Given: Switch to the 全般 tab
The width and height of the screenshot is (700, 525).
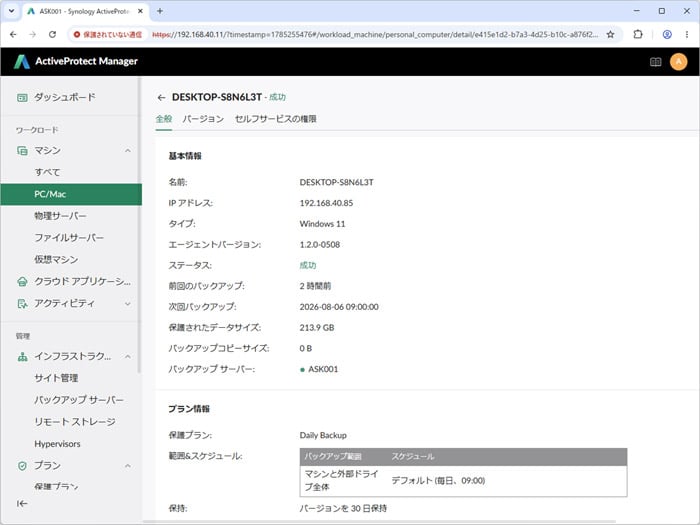Looking at the screenshot, I should pyautogui.click(x=164, y=119).
